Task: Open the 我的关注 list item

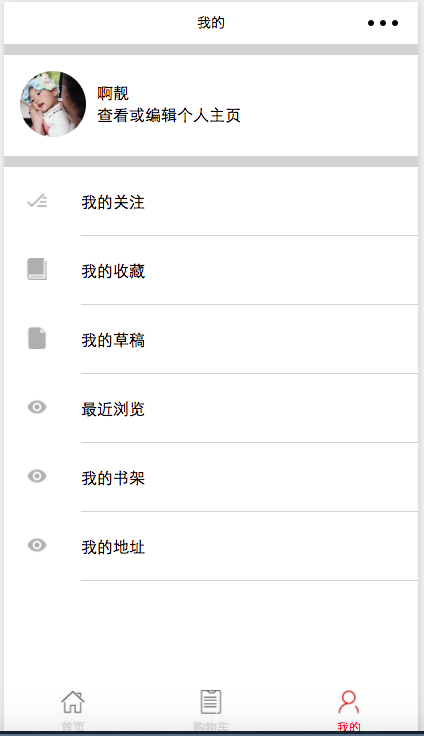Action: (211, 202)
